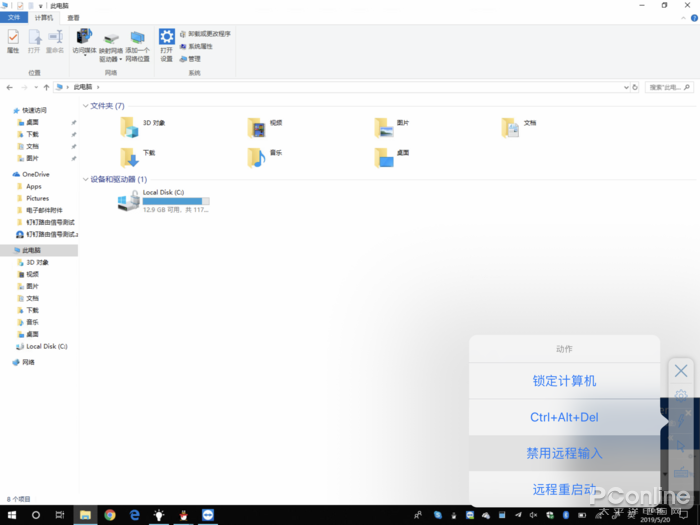Collapse the 文件夹 (7) group header
Image resolution: width=700 pixels, height=525 pixels.
pyautogui.click(x=85, y=105)
